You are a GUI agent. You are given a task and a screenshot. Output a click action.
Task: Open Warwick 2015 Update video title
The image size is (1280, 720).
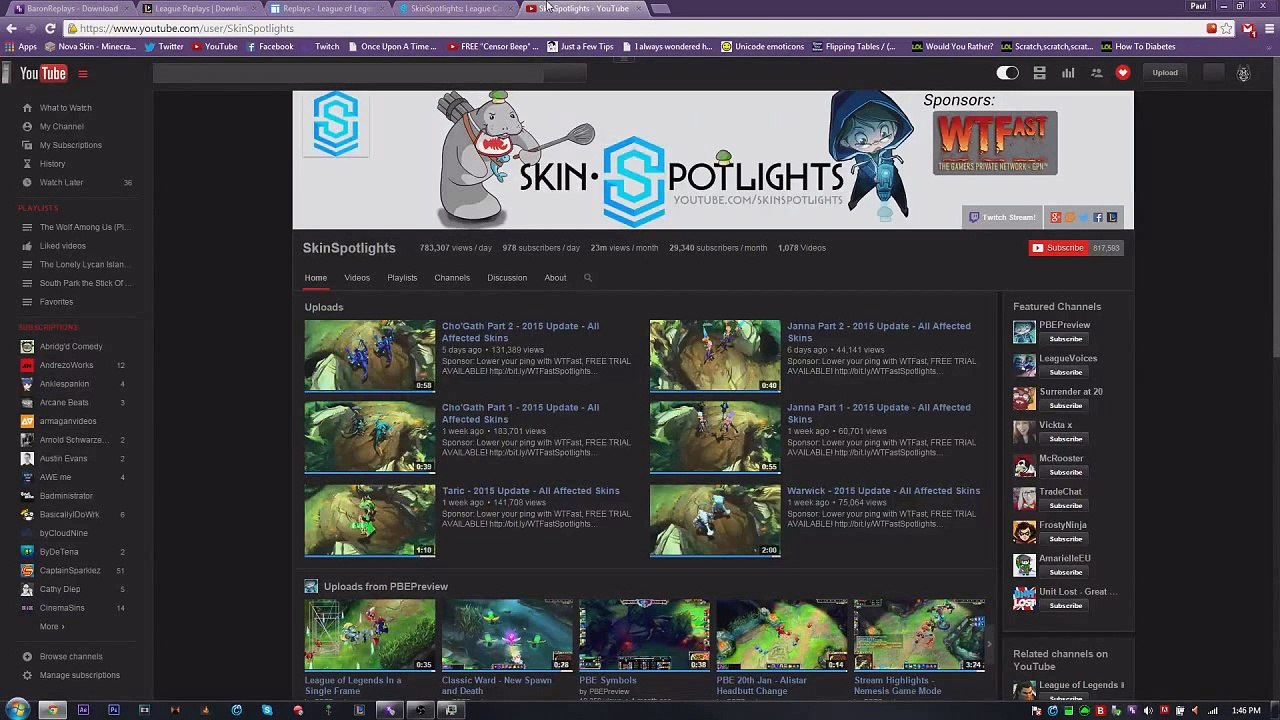tap(884, 491)
